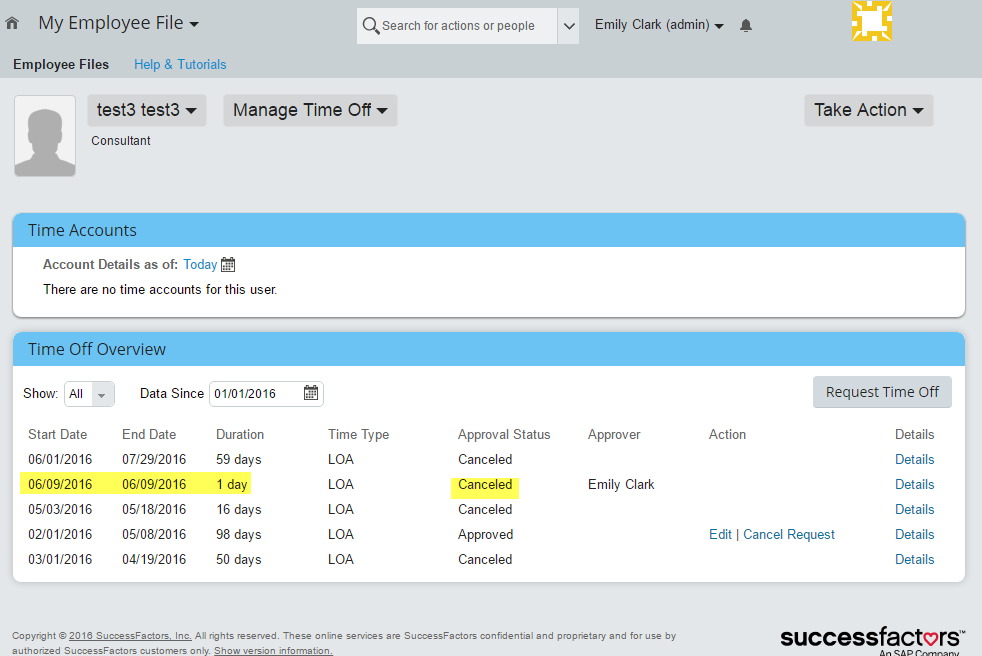Viewport: 982px width, 656px height.
Task: Click the search magnifier icon
Action: (371, 26)
